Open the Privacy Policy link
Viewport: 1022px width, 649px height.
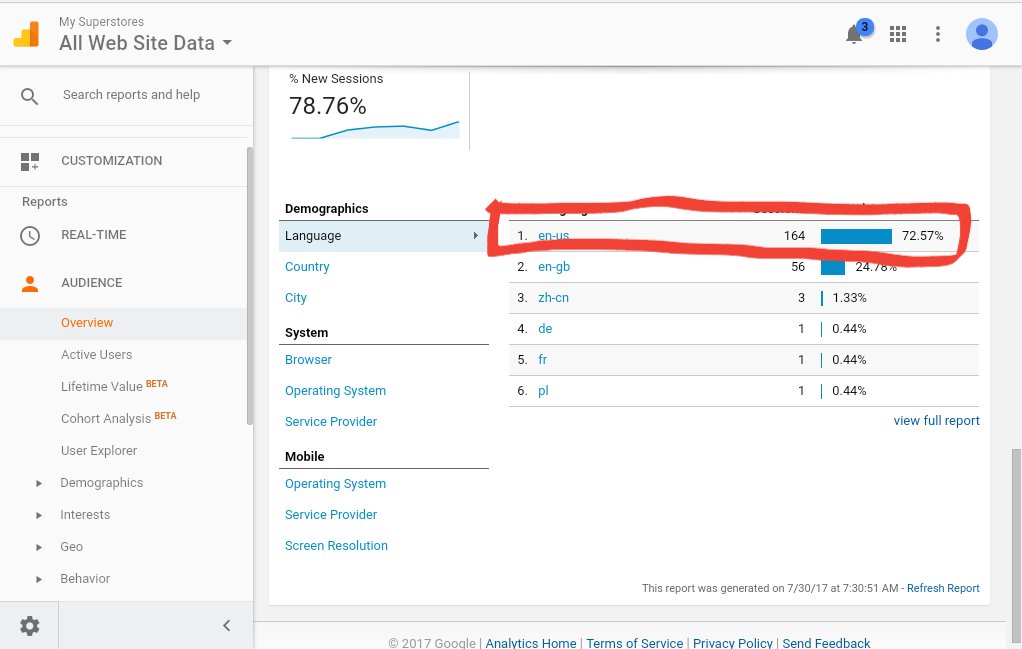click(x=733, y=643)
